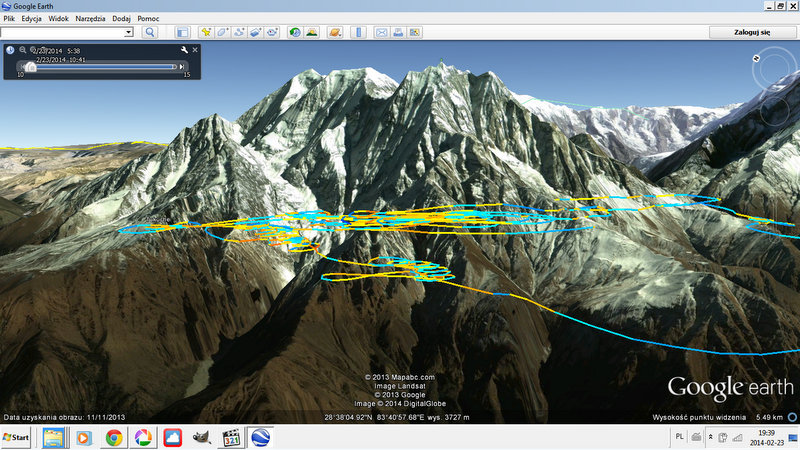This screenshot has height=450, width=800.
Task: Open the search box dropdown arrow
Action: click(x=129, y=32)
